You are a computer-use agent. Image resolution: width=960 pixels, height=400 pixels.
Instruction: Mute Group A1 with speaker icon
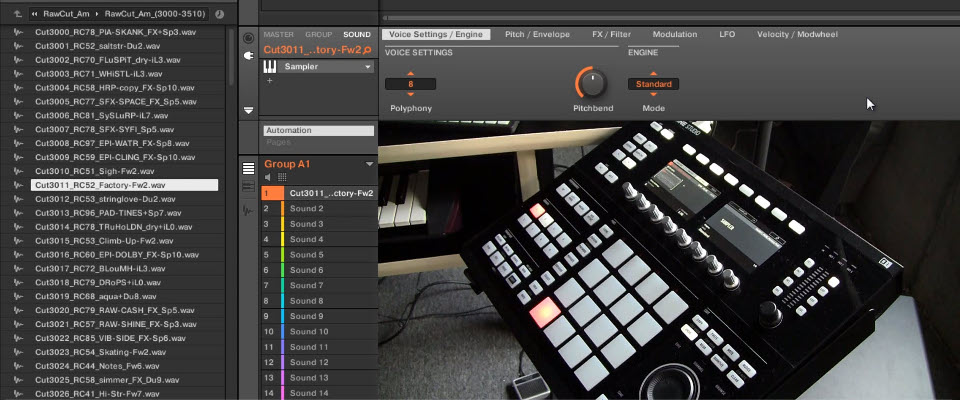pyautogui.click(x=268, y=177)
